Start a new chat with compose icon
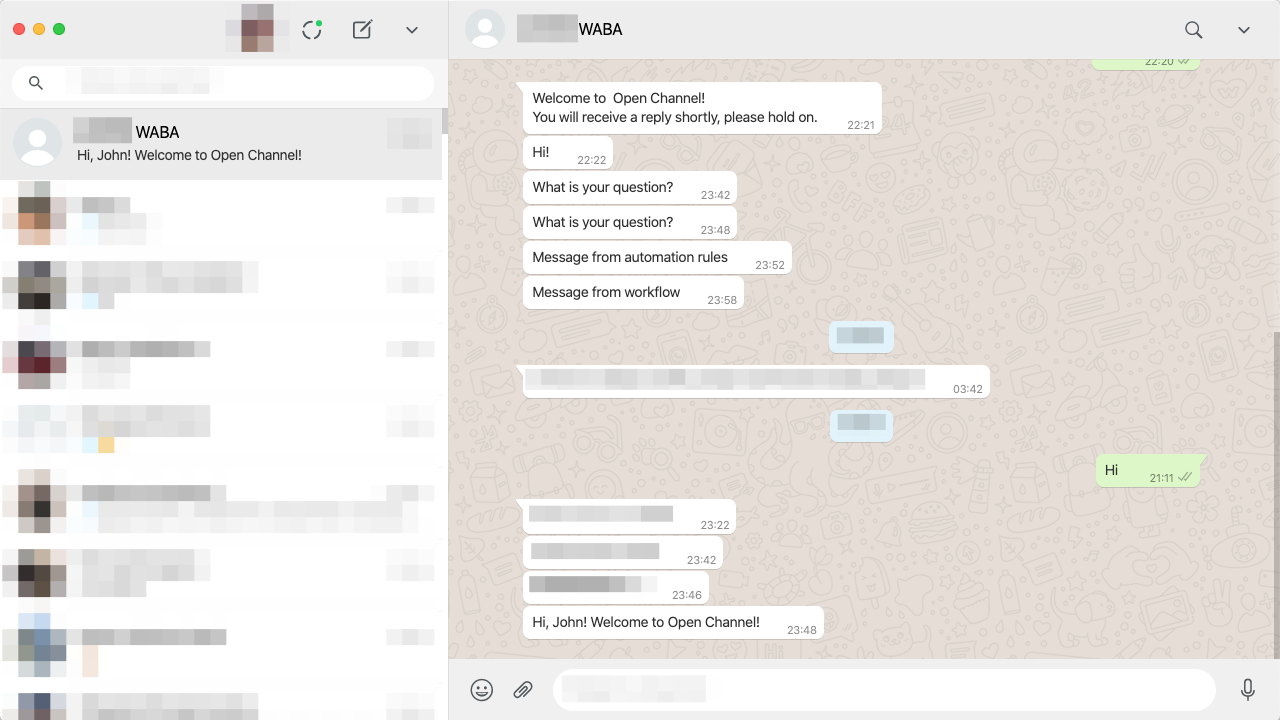 click(x=362, y=30)
